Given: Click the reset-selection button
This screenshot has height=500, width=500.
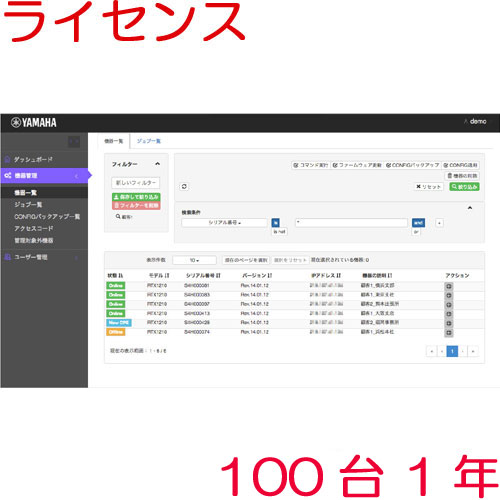Looking at the screenshot, I should click(290, 260).
